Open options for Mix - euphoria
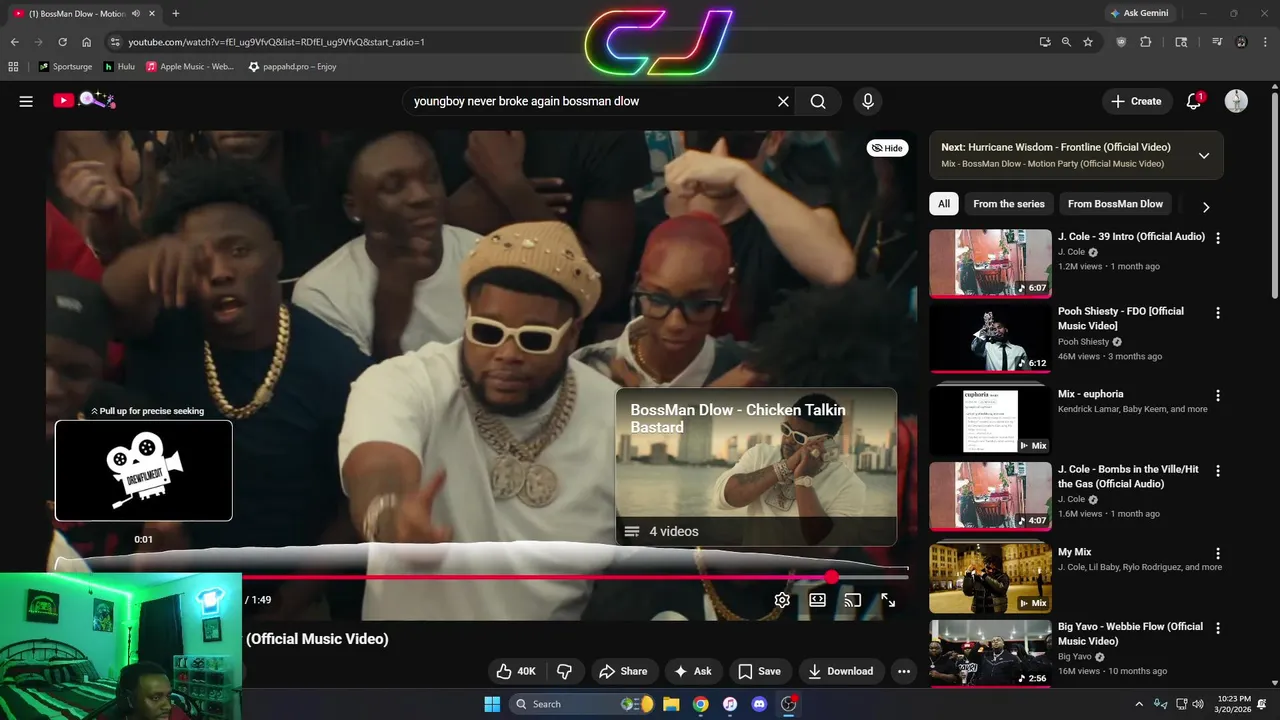This screenshot has height=720, width=1280. pyautogui.click(x=1218, y=395)
